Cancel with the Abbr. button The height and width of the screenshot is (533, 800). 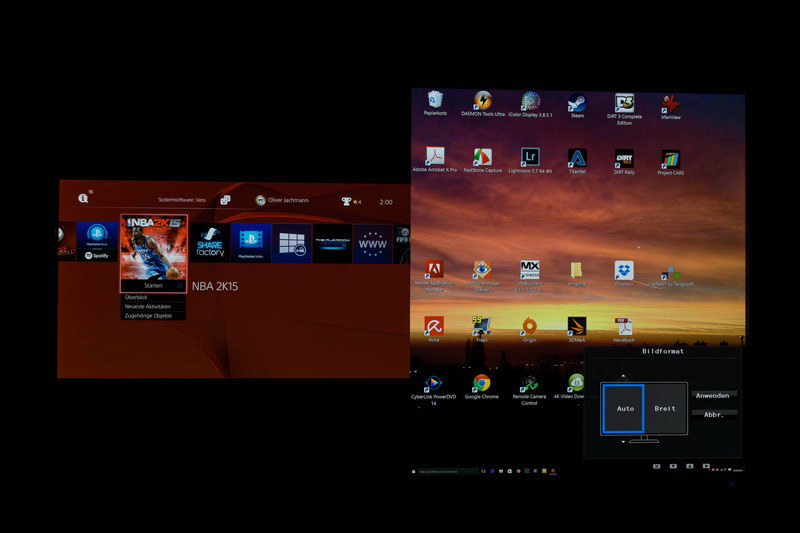[x=714, y=415]
